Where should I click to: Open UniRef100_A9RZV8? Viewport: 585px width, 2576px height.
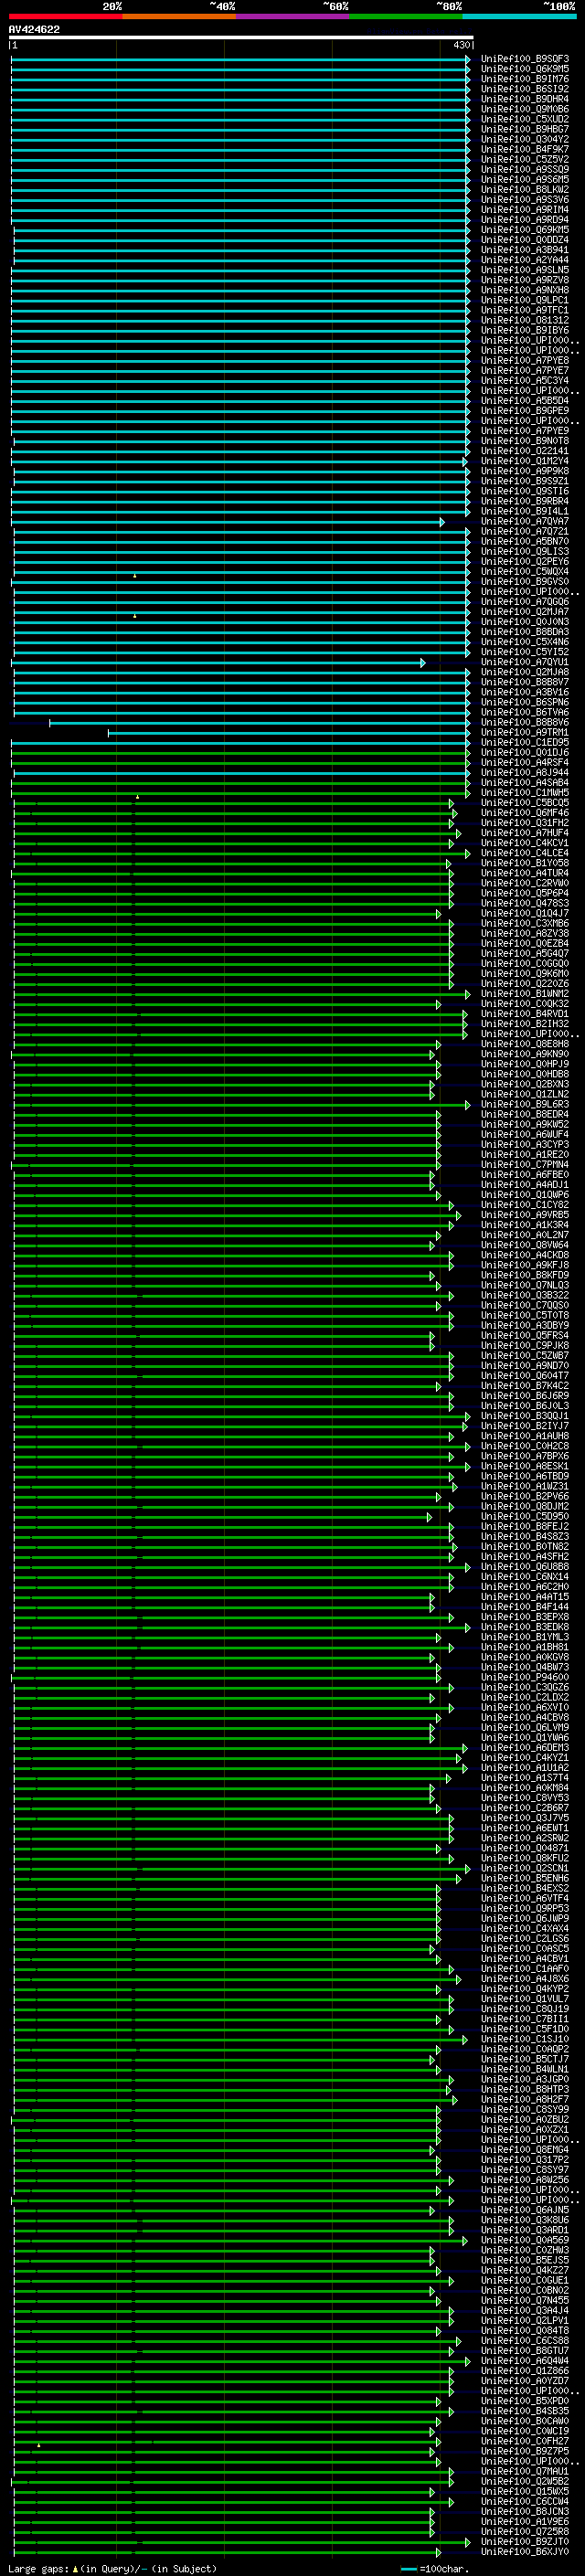[524, 280]
